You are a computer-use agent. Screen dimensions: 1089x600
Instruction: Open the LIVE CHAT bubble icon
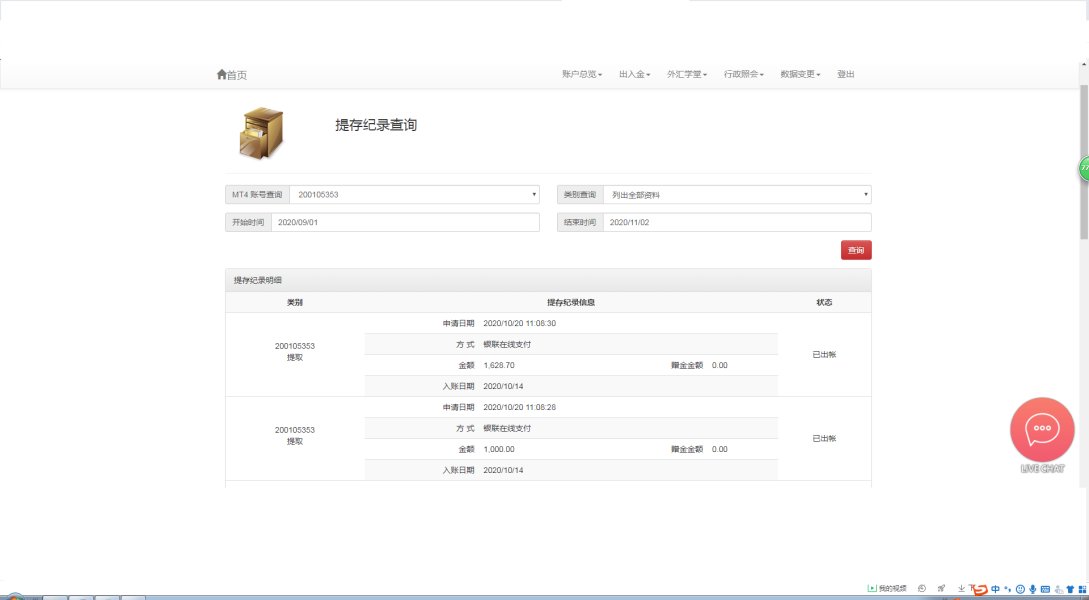pos(1042,429)
